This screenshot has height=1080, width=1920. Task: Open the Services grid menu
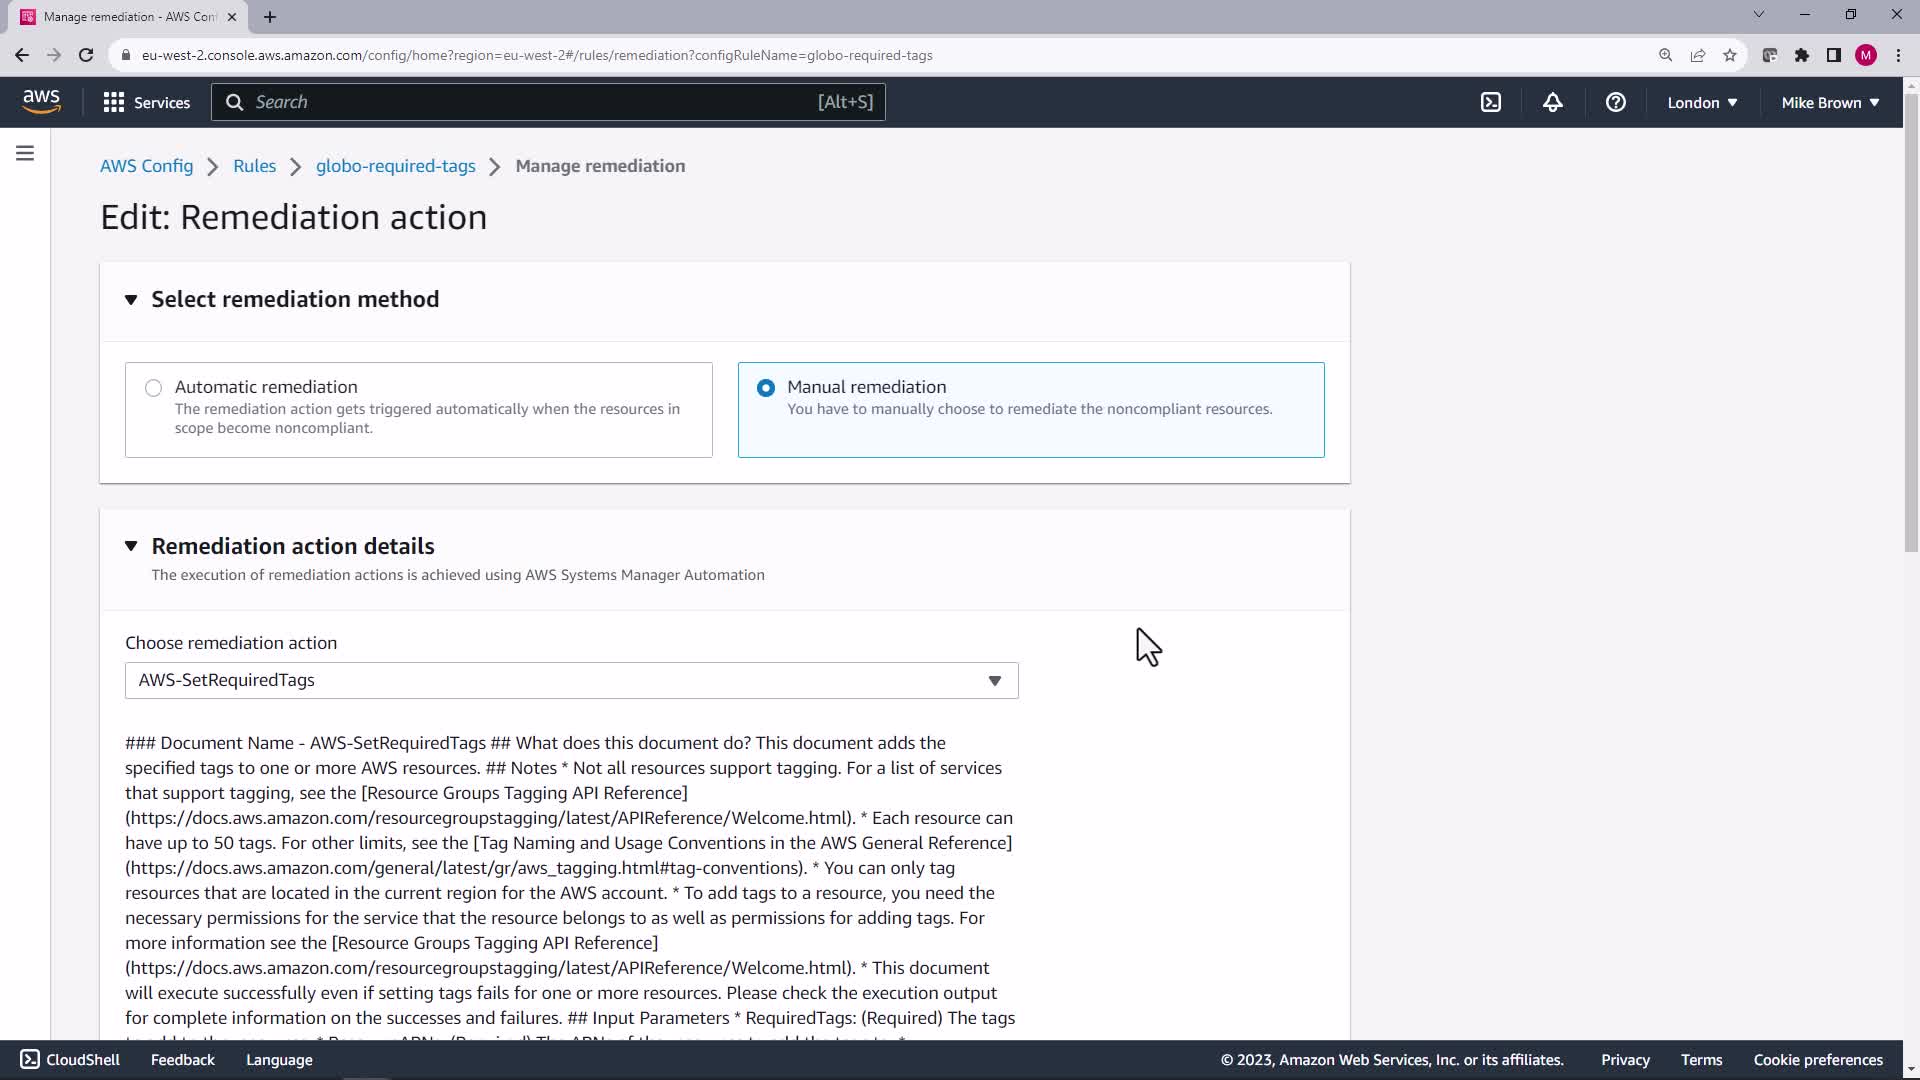click(x=146, y=102)
